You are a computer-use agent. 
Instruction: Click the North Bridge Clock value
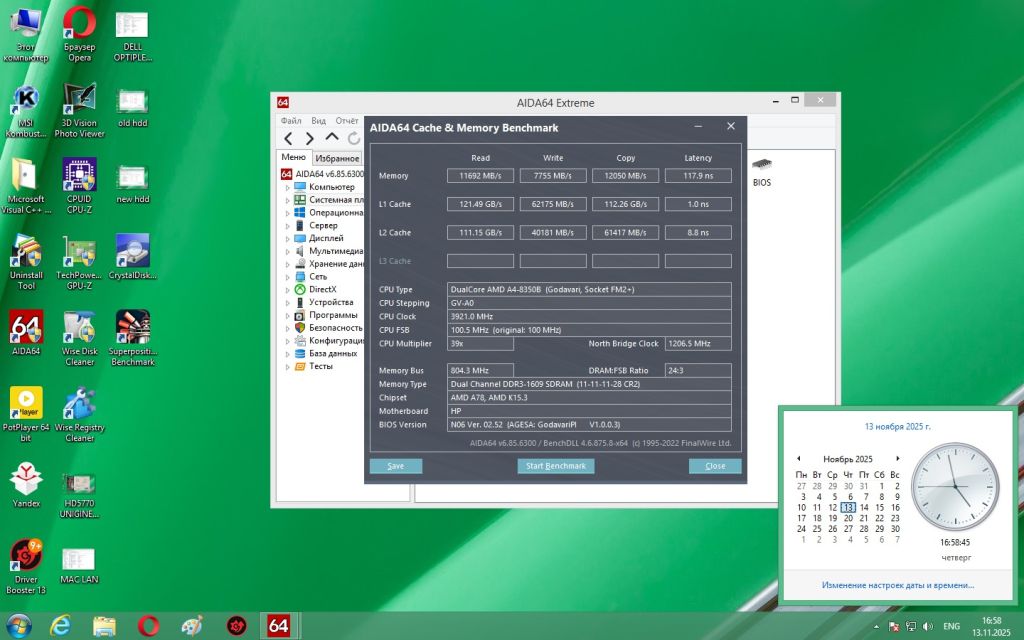(x=698, y=344)
